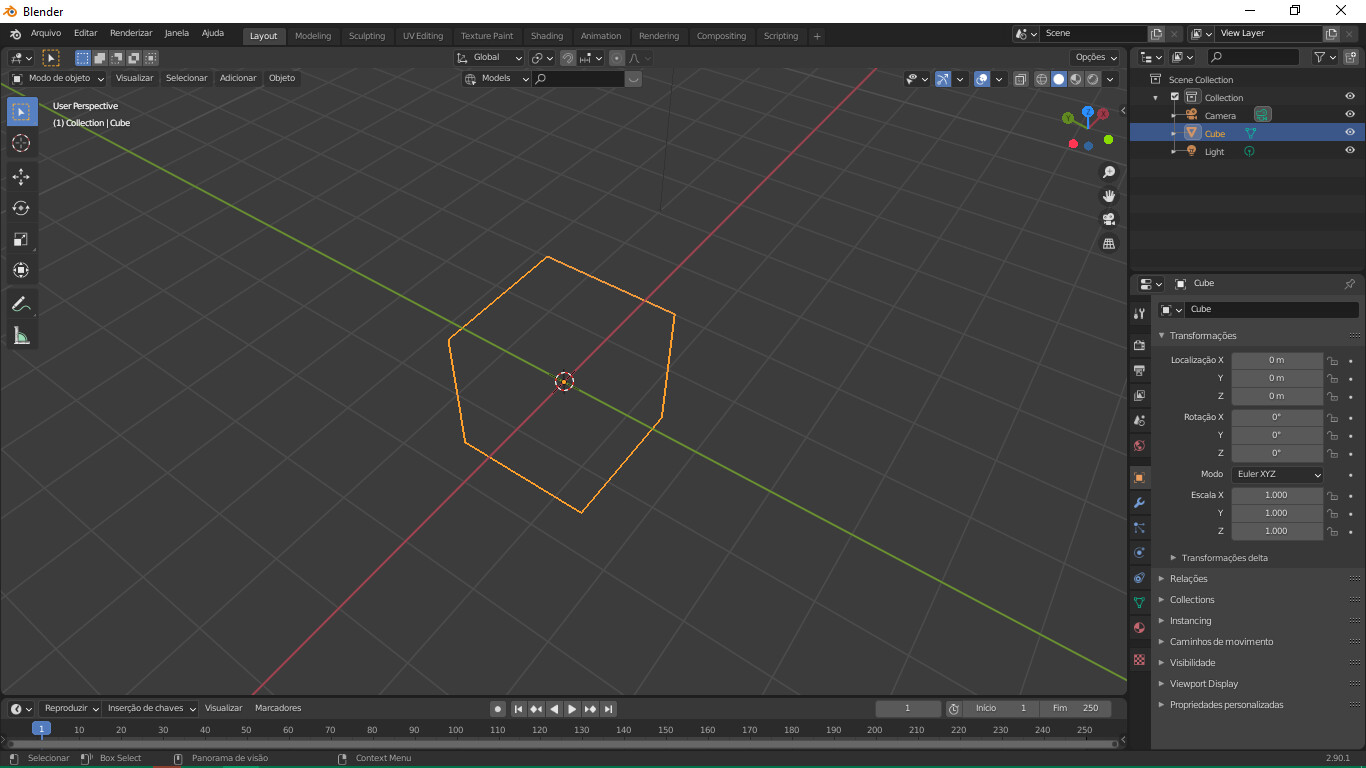Open the Renderizar menu
1366x768 pixels.
(x=131, y=33)
